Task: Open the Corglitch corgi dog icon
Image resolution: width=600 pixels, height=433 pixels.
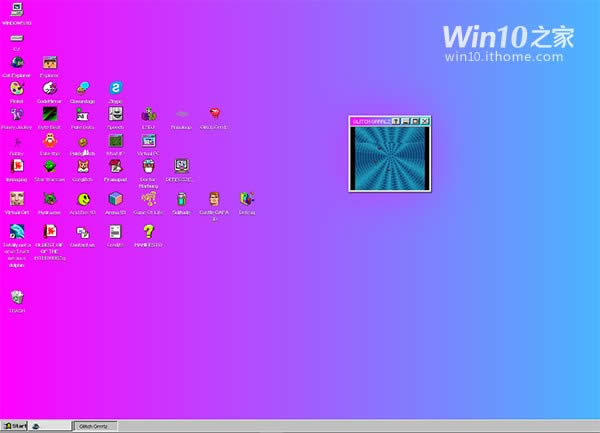Action: 83,166
